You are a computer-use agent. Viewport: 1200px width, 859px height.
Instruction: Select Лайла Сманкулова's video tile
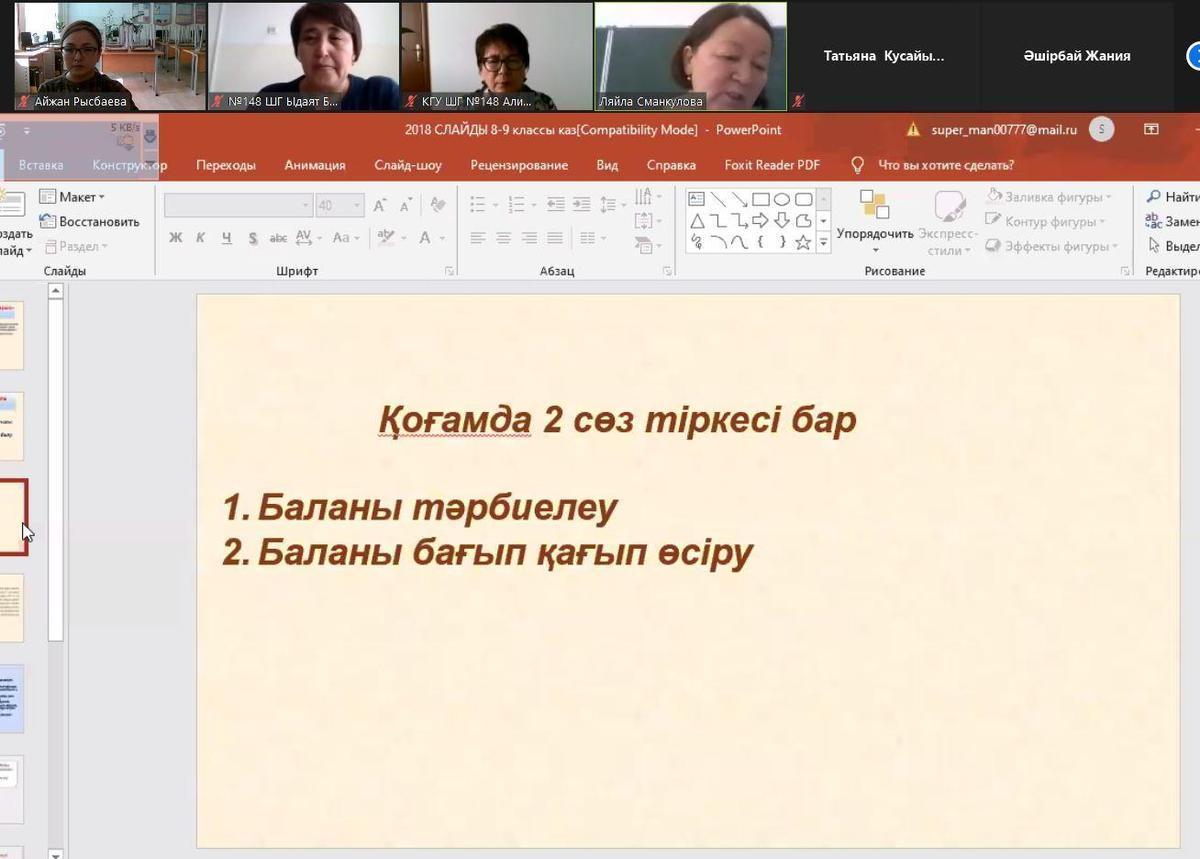pyautogui.click(x=690, y=55)
